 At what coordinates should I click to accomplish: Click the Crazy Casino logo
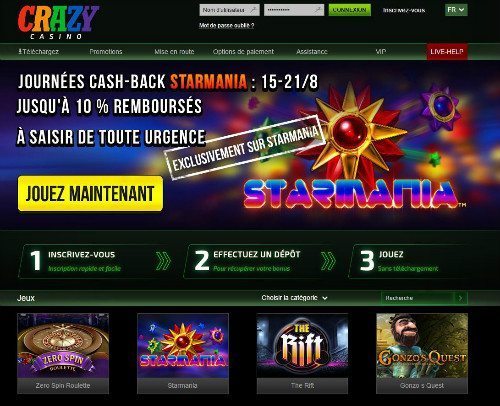click(x=58, y=23)
